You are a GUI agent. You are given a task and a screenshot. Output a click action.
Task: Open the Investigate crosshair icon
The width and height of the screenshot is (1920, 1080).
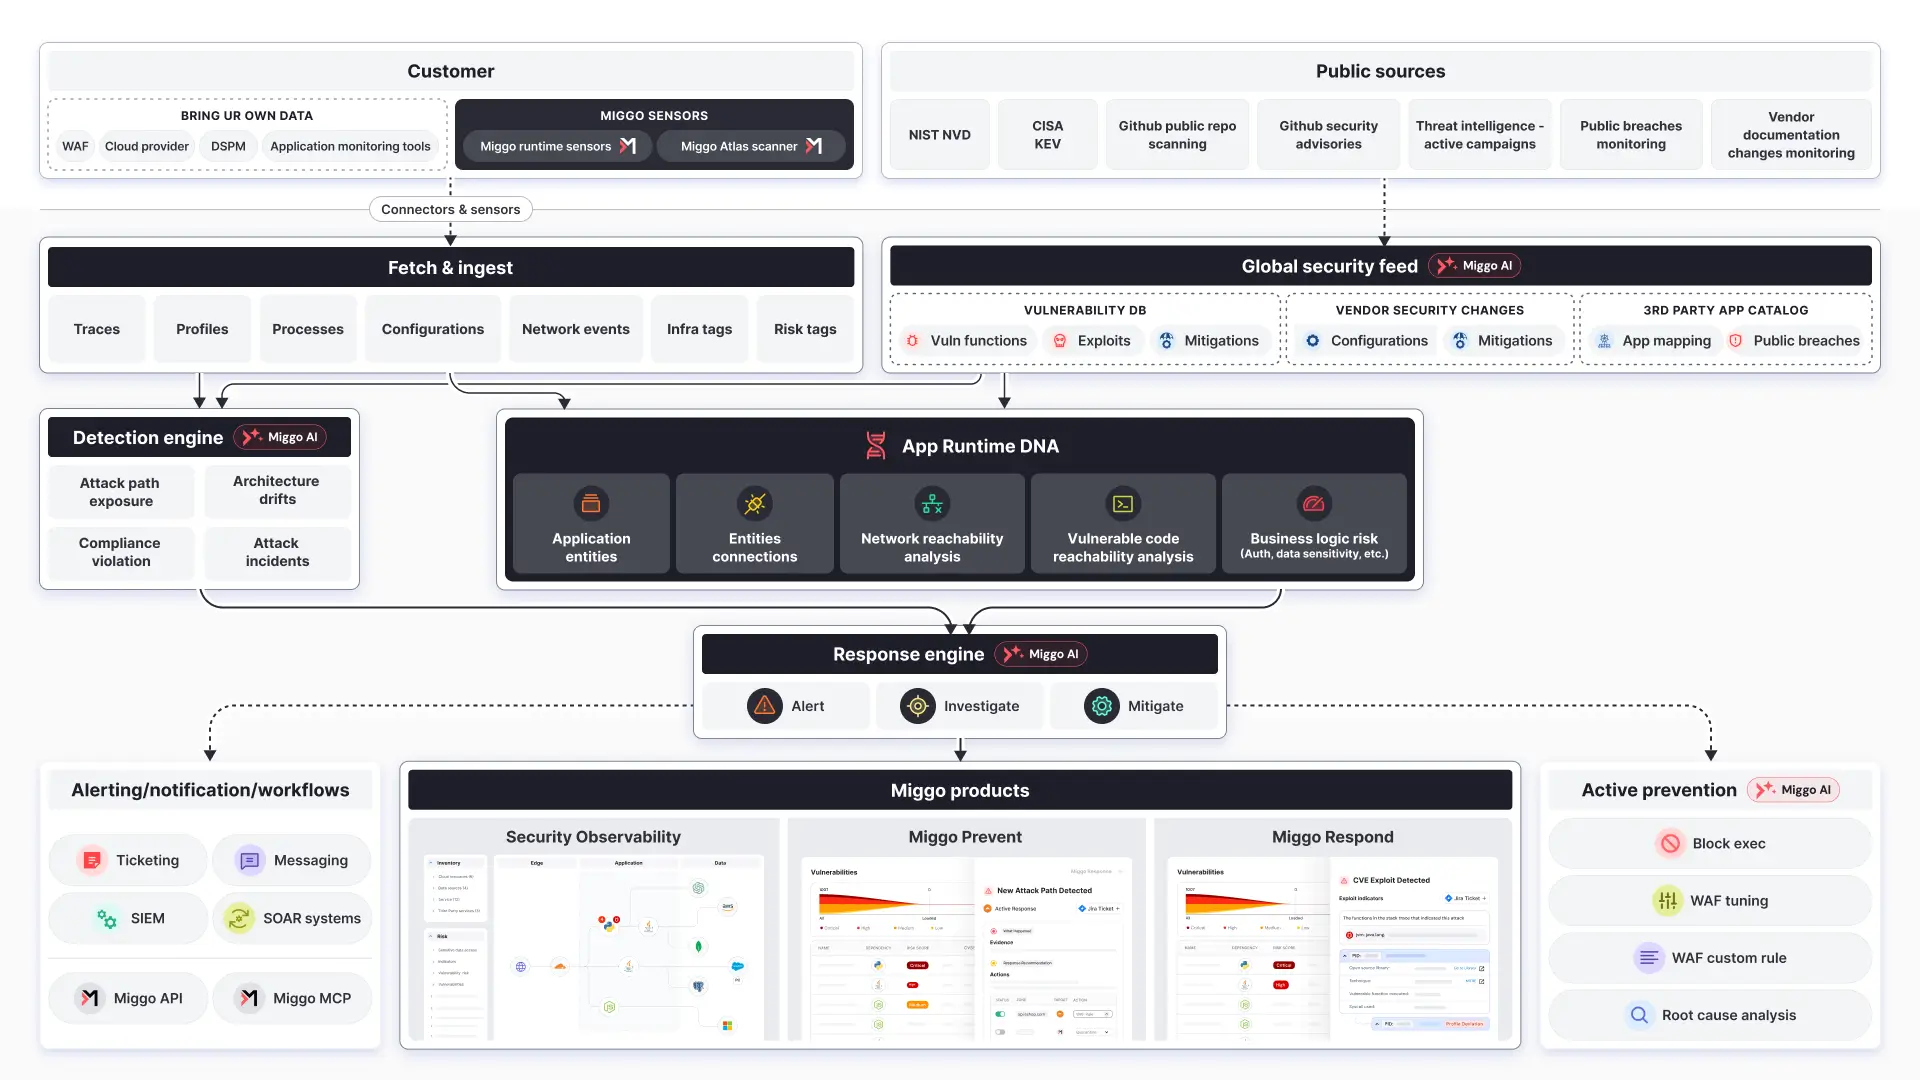coord(917,706)
